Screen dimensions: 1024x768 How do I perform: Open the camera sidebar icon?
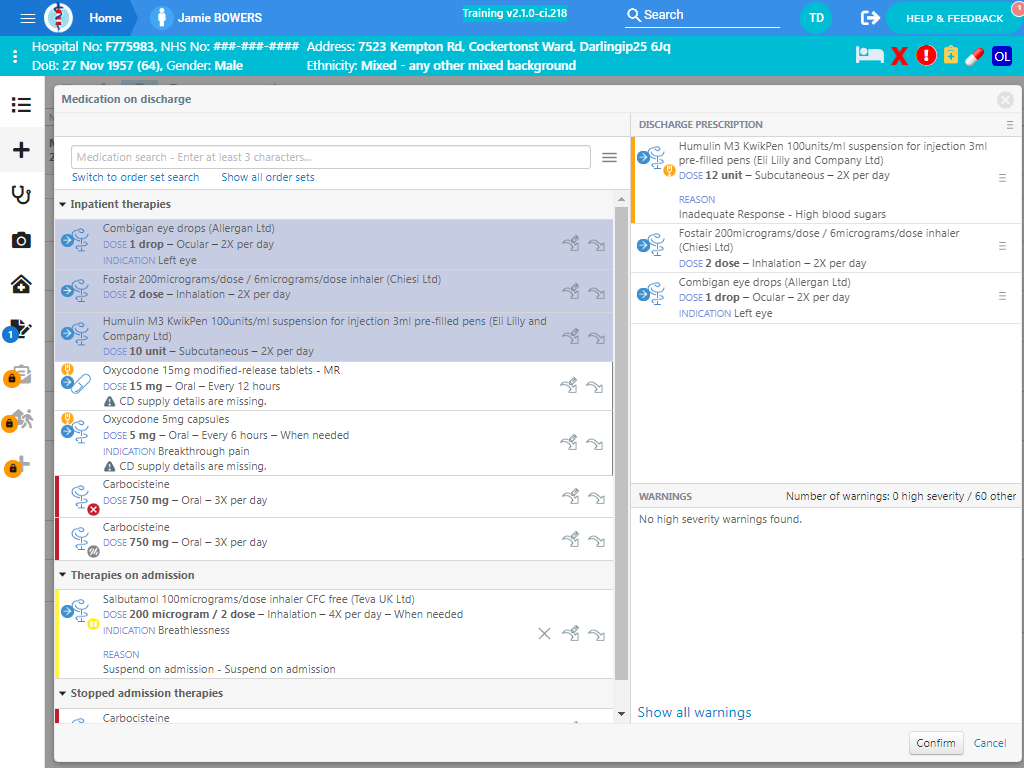coord(21,240)
